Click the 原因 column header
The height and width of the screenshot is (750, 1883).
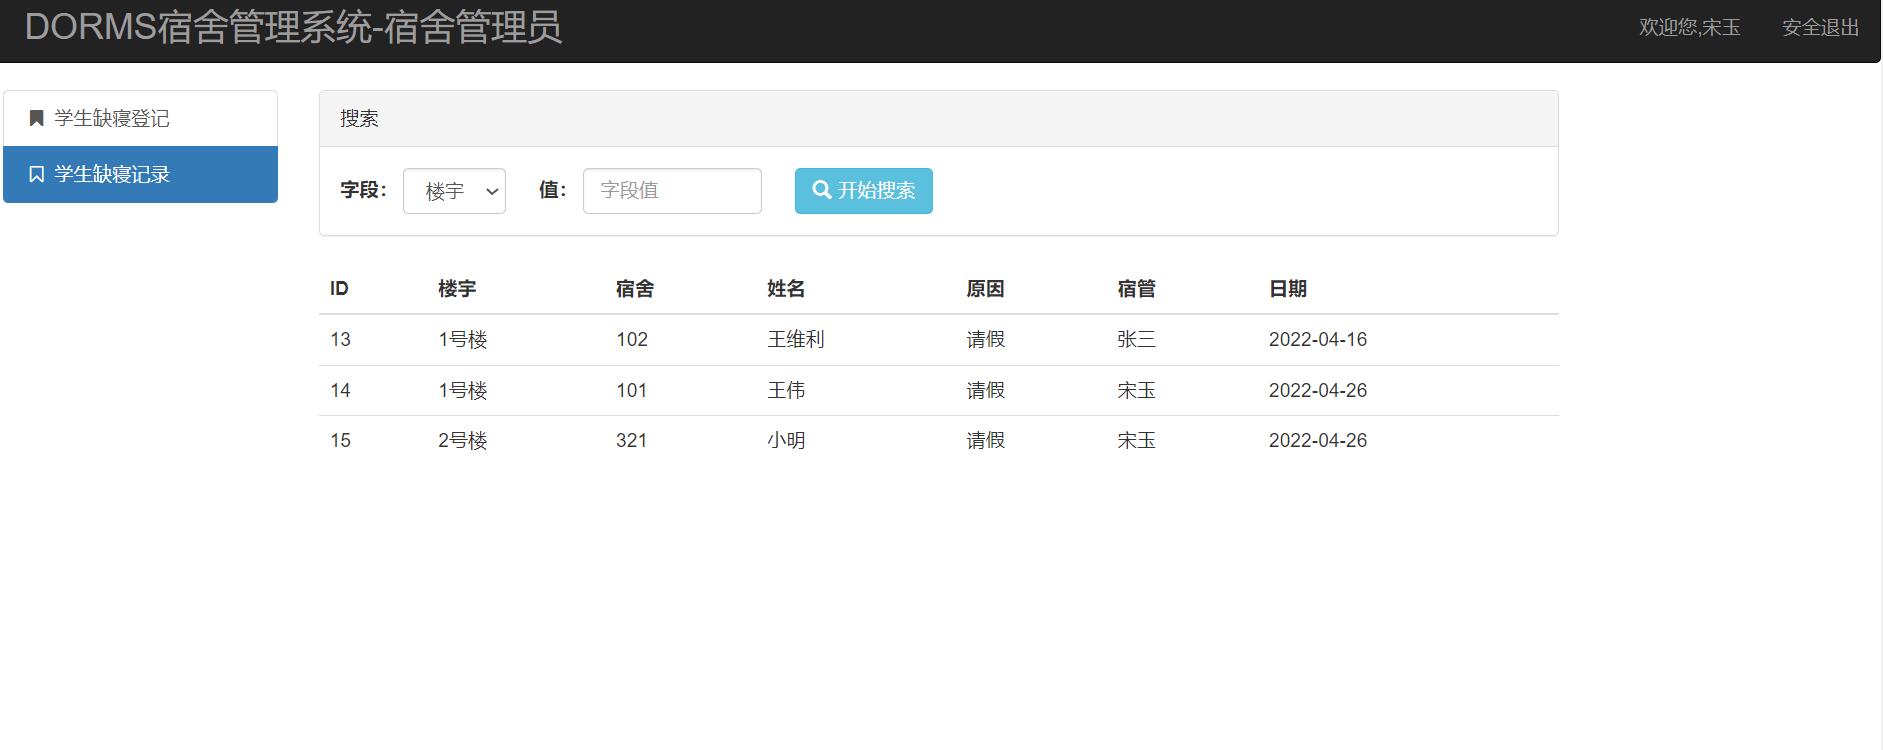click(985, 289)
